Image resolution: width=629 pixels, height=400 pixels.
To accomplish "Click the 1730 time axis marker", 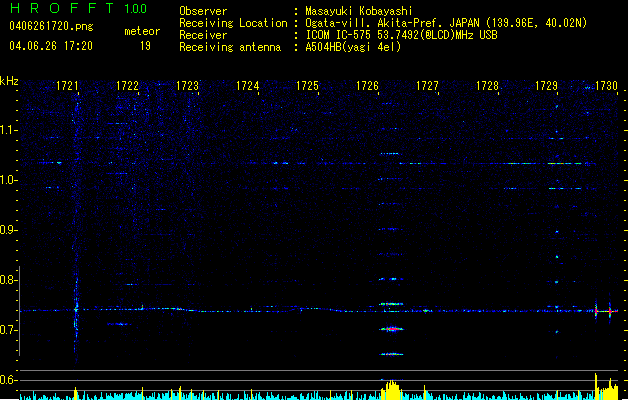I will pyautogui.click(x=607, y=86).
